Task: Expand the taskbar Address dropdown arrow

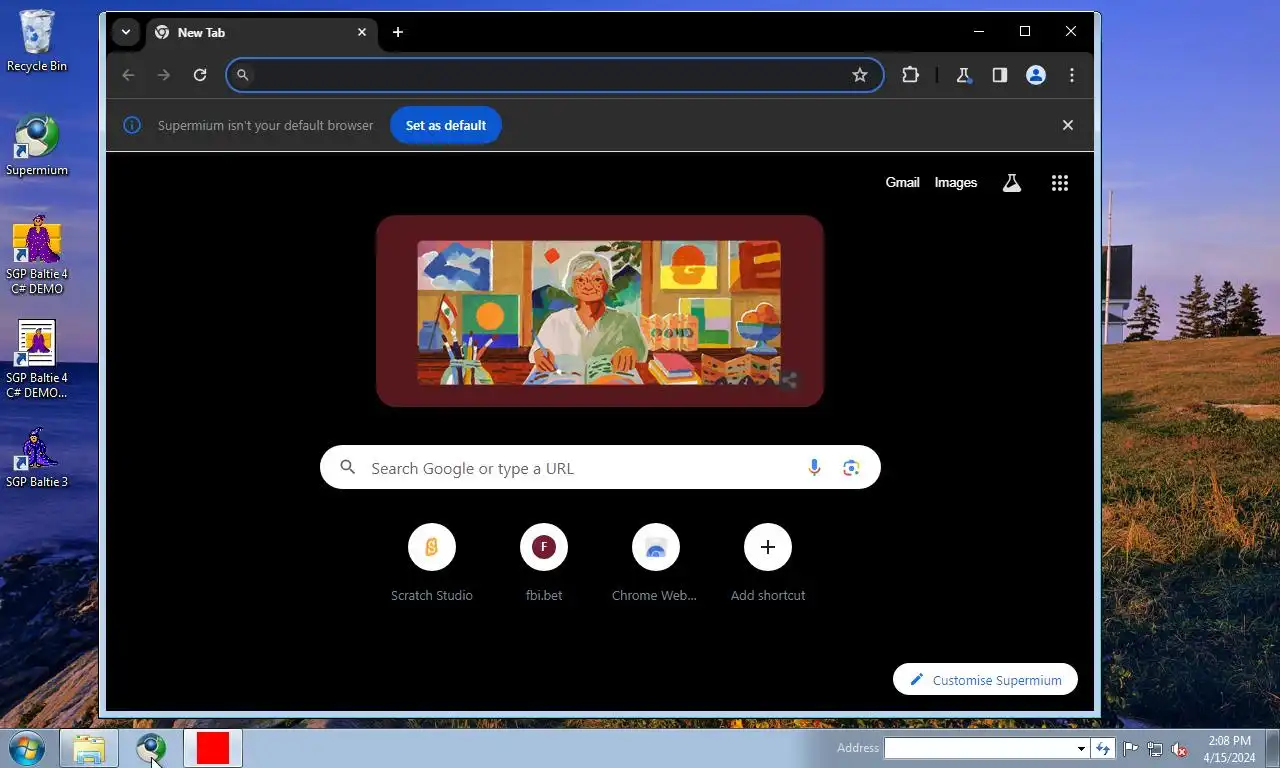Action: (1081, 748)
